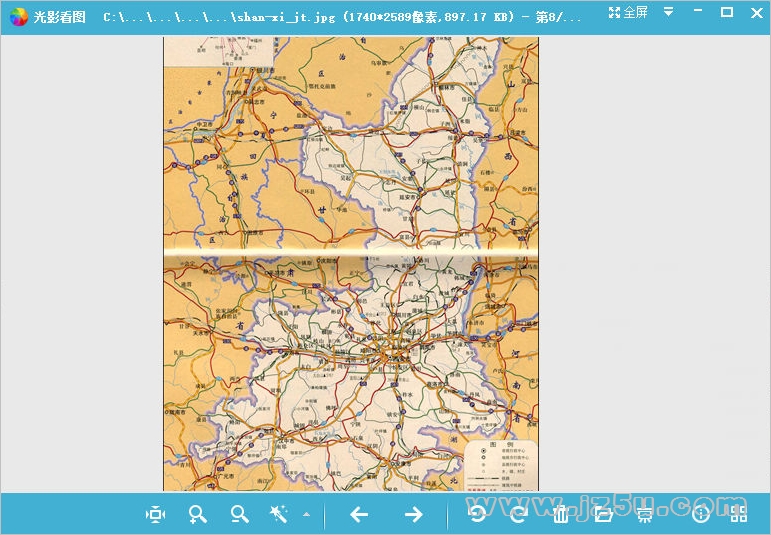Start slideshow with the easel icon
This screenshot has height=535, width=771.
pos(646,514)
